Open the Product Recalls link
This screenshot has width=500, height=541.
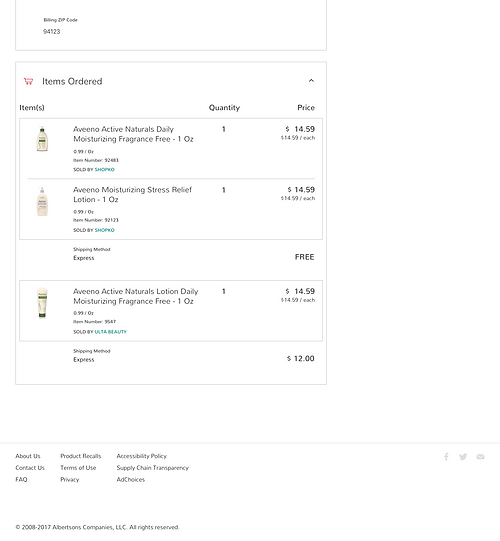coord(81,456)
